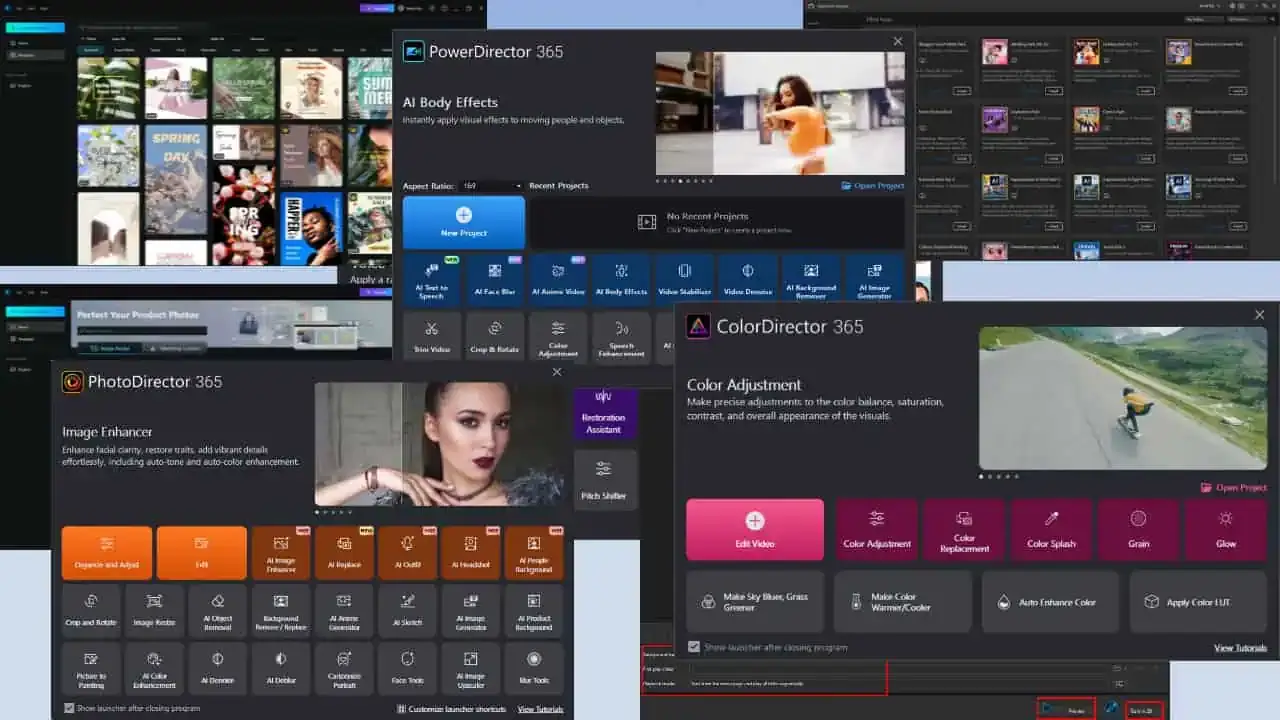Image resolution: width=1280 pixels, height=720 pixels.
Task: Open Video Stabilizer in PowerDirector
Action: click(x=685, y=279)
